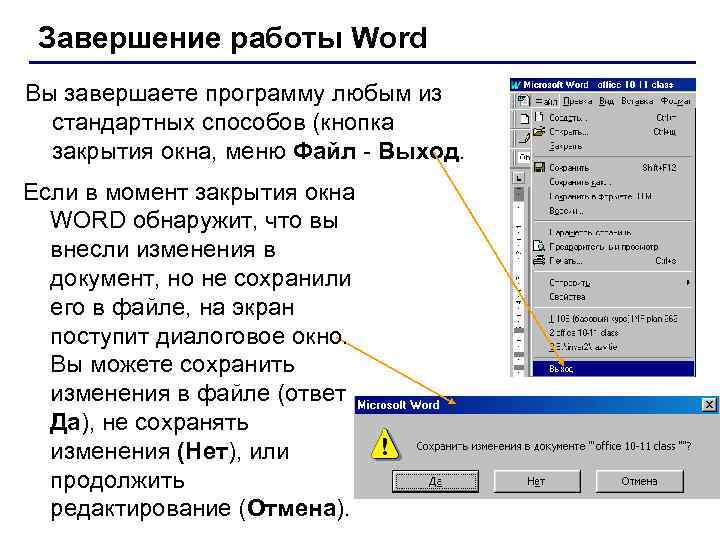
Task: Click the bold word 'Да' in slide text
Action: [64, 422]
